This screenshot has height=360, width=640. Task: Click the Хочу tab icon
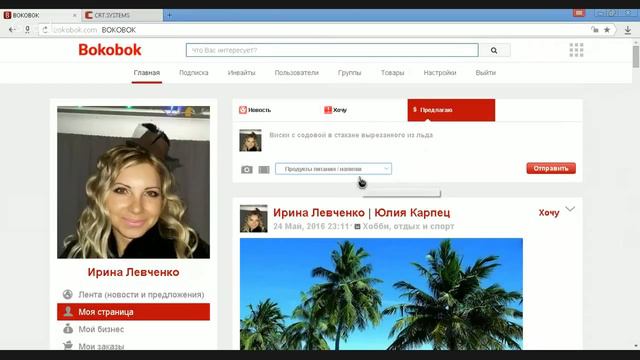(x=328, y=110)
